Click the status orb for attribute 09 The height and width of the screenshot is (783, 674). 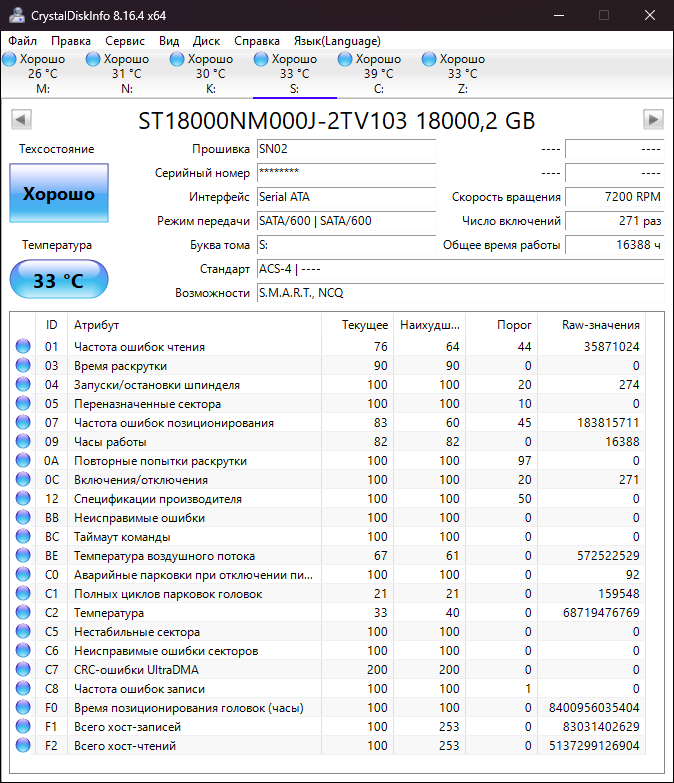[23, 441]
